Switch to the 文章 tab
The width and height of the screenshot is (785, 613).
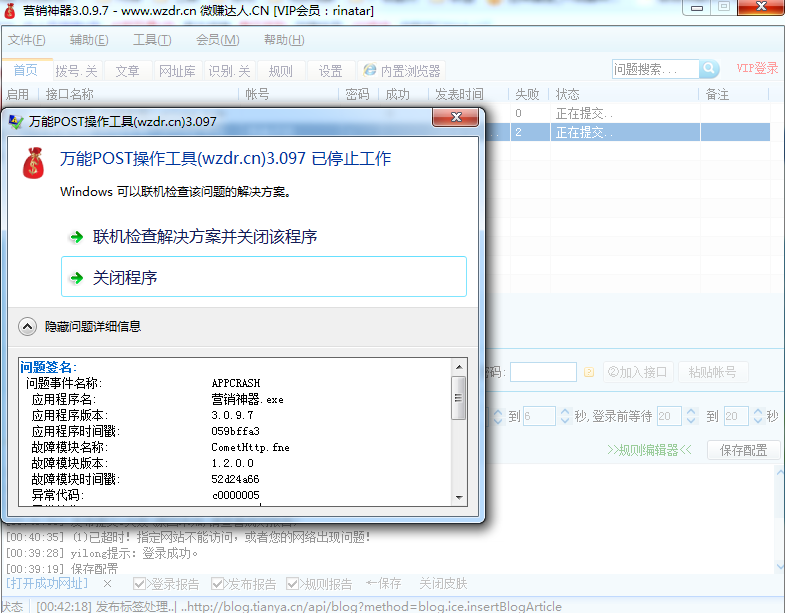127,71
